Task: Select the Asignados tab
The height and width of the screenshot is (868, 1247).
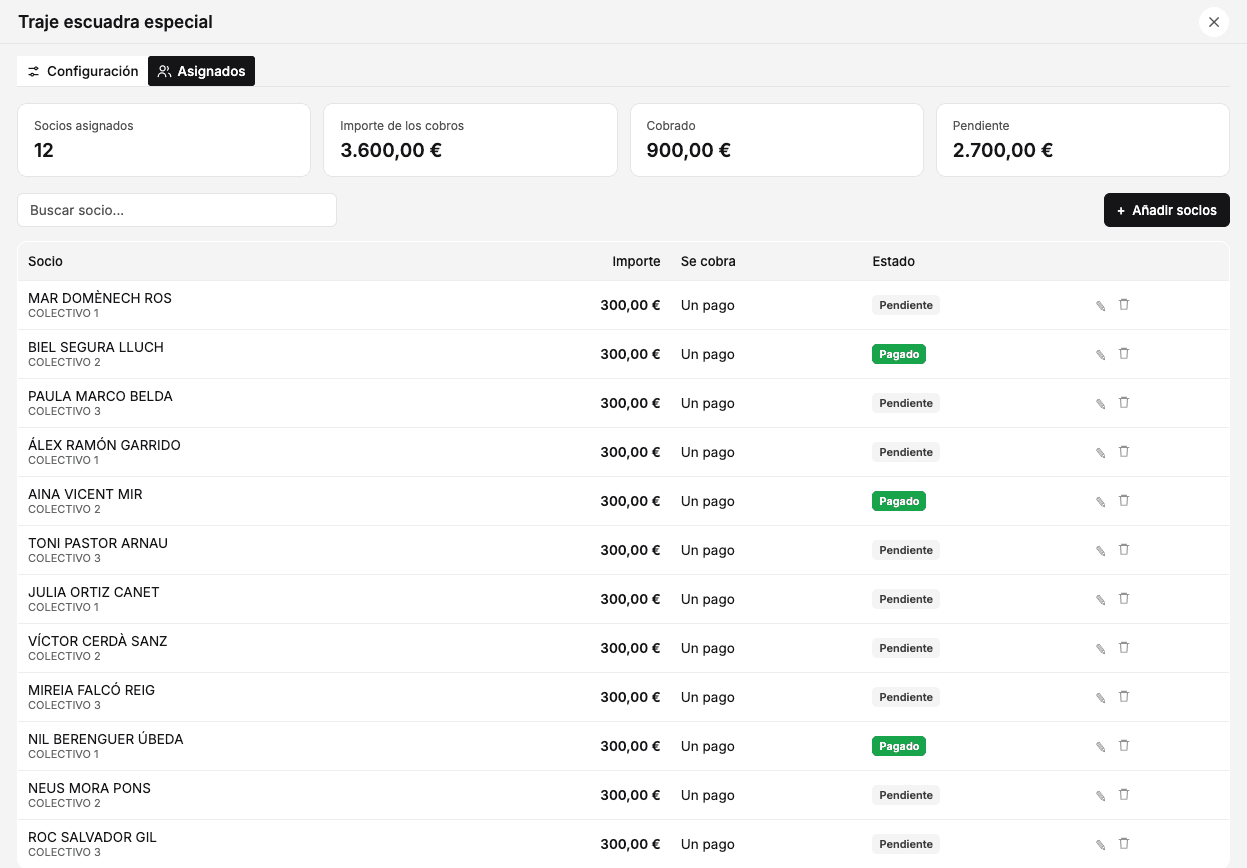Action: click(x=201, y=71)
